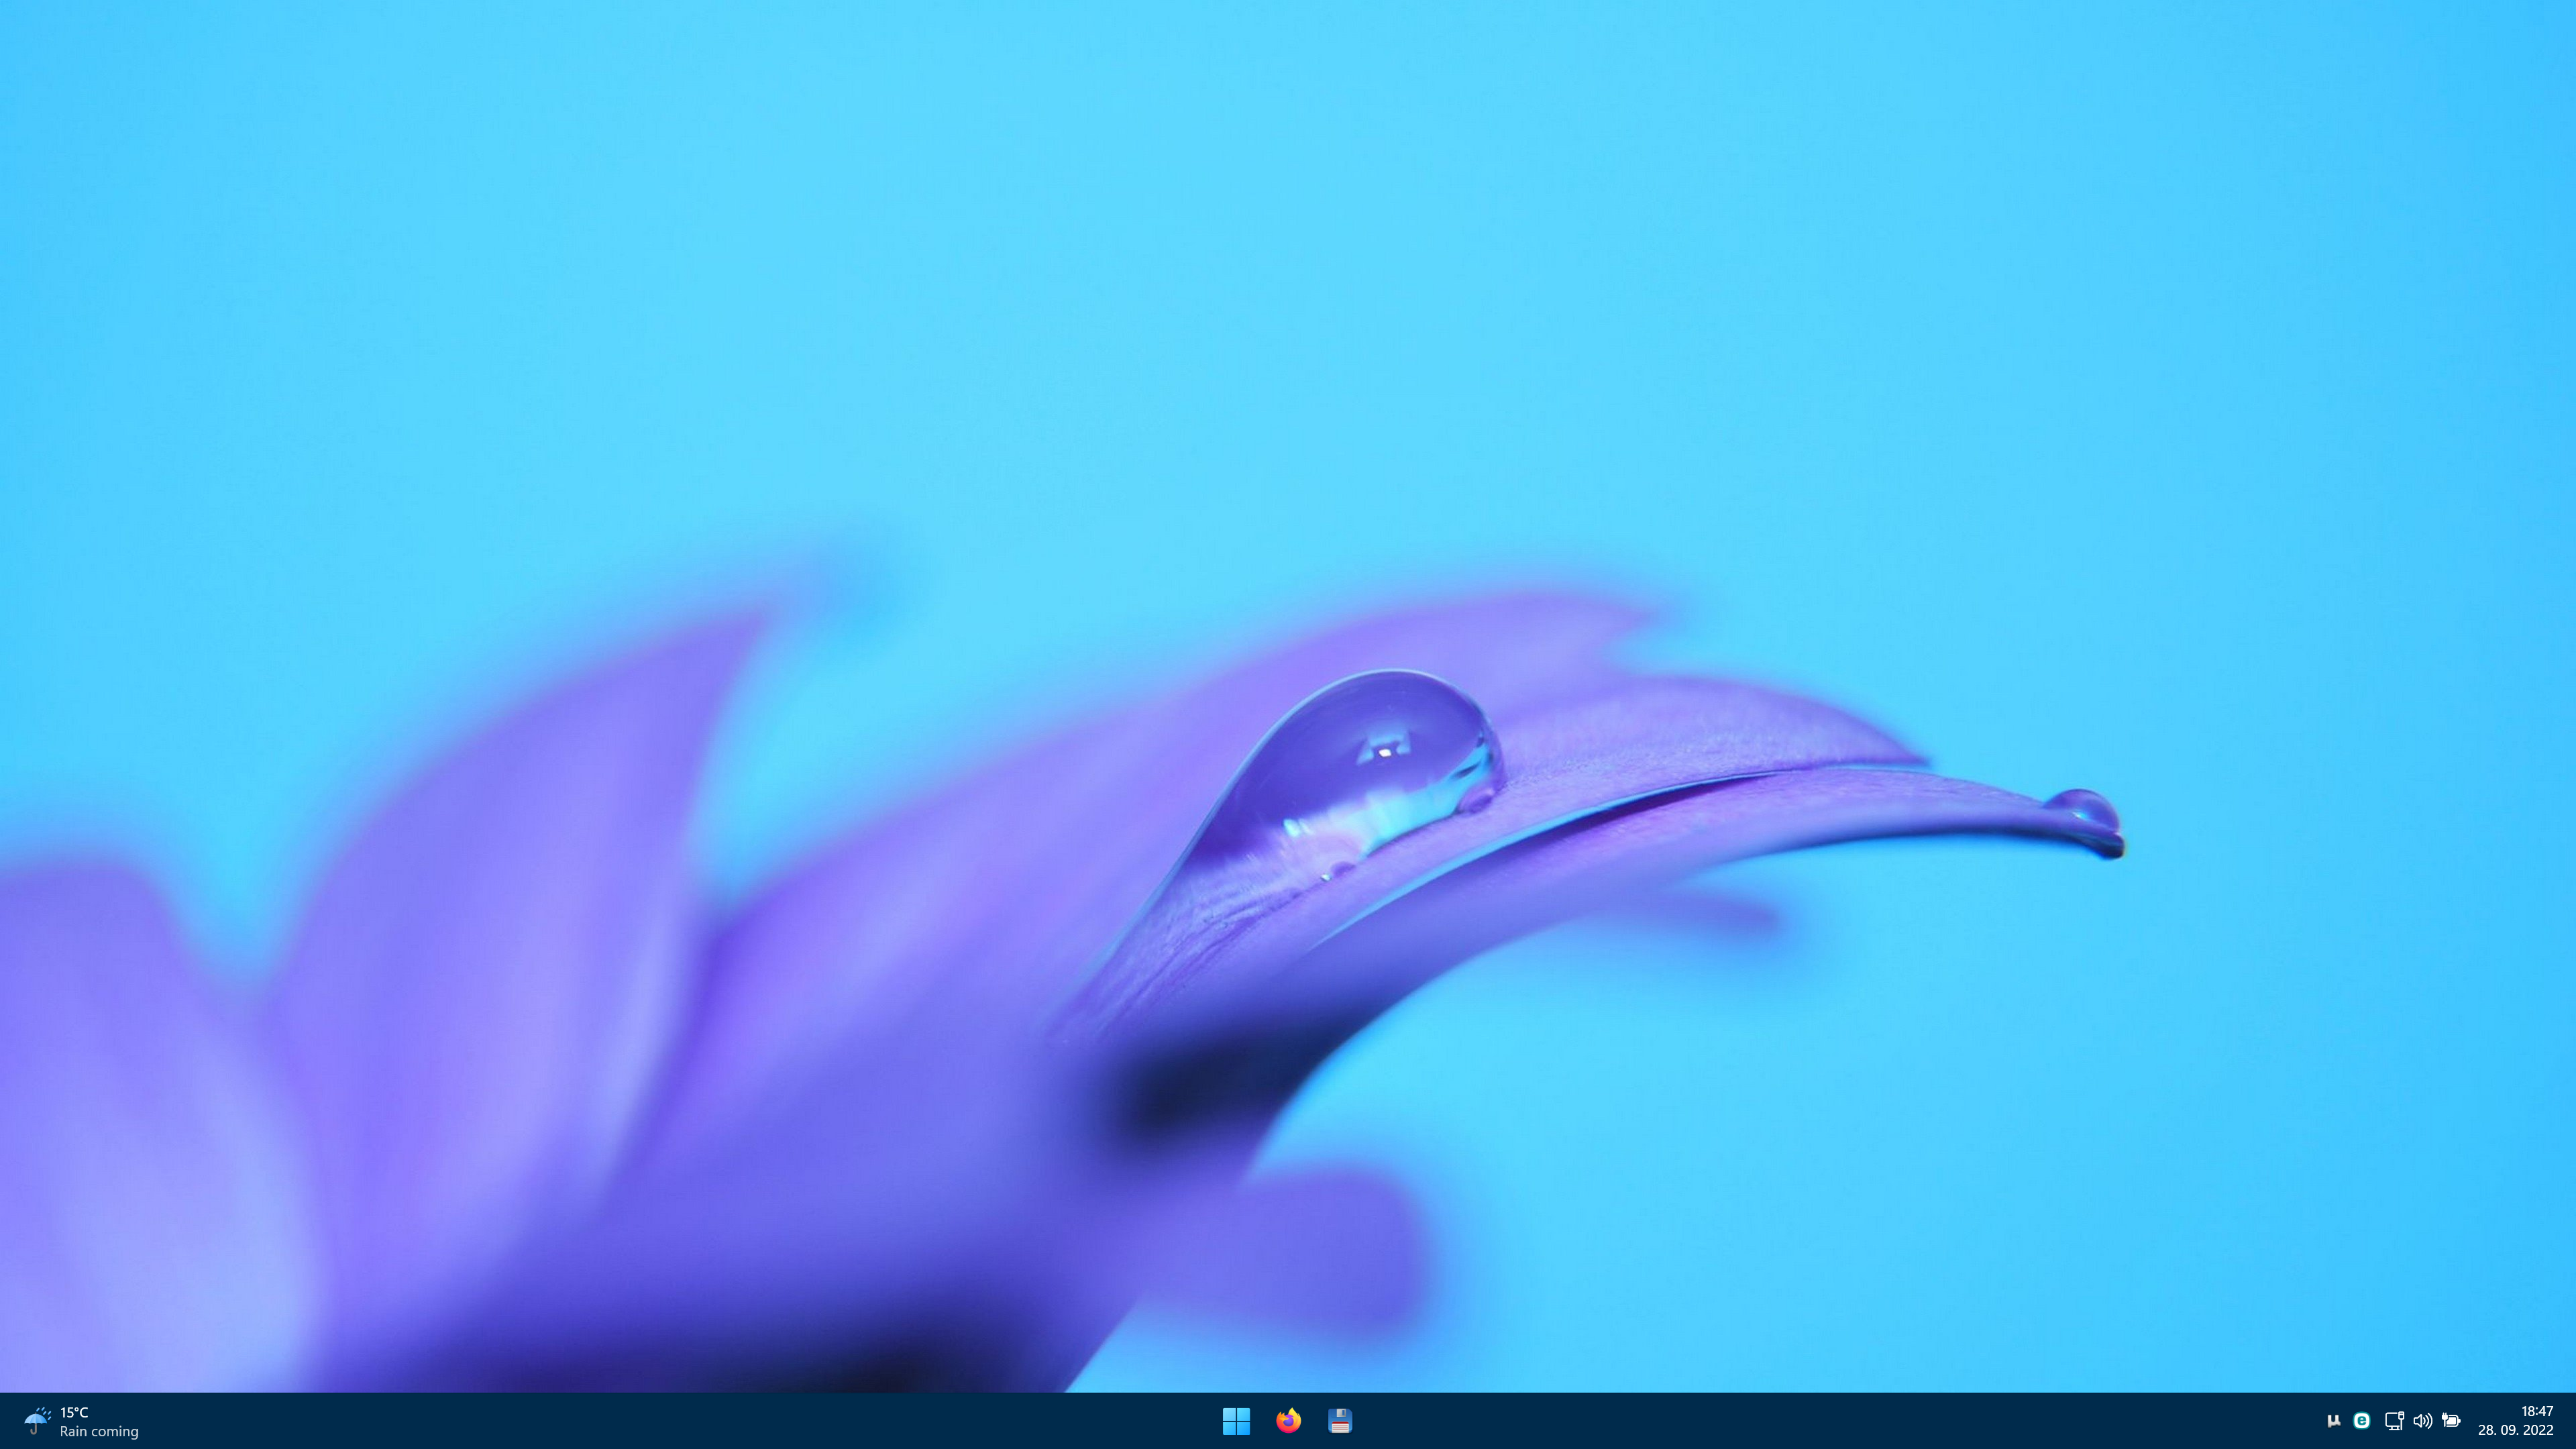Open the Windows Start menu

(x=1236, y=1420)
